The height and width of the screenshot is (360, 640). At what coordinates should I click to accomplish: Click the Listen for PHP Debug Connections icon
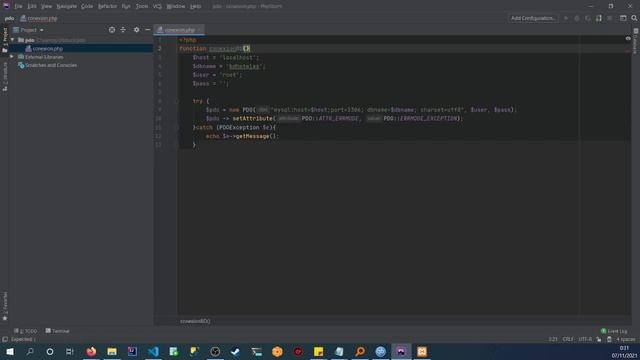pyautogui.click(x=599, y=18)
